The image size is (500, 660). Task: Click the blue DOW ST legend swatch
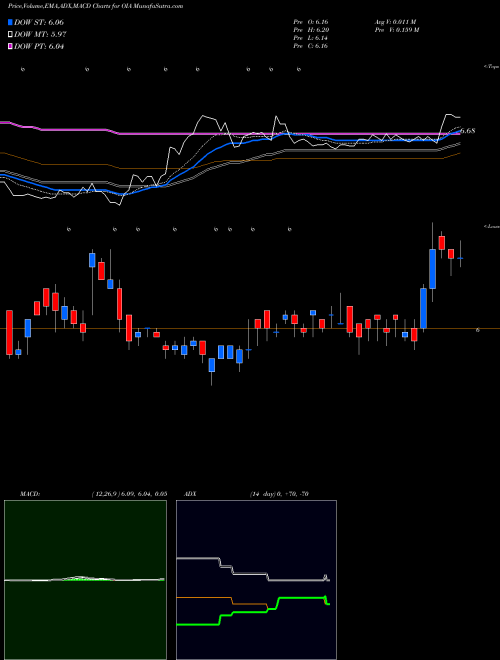11,22
